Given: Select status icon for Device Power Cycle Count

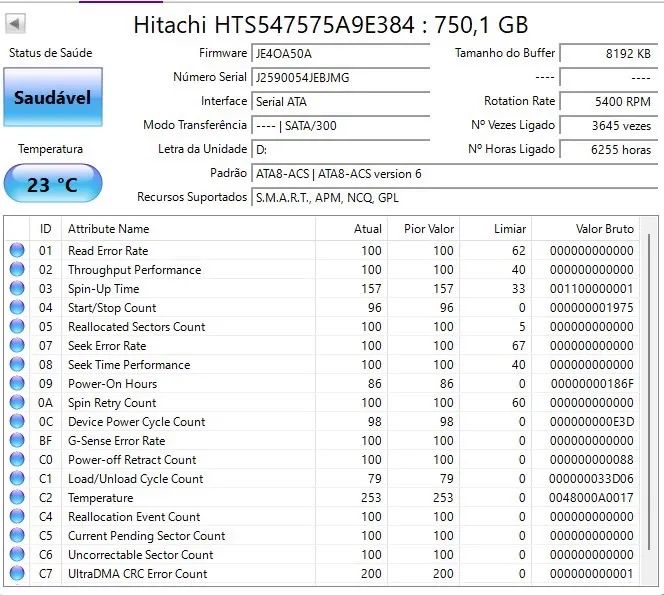Looking at the screenshot, I should tap(17, 421).
